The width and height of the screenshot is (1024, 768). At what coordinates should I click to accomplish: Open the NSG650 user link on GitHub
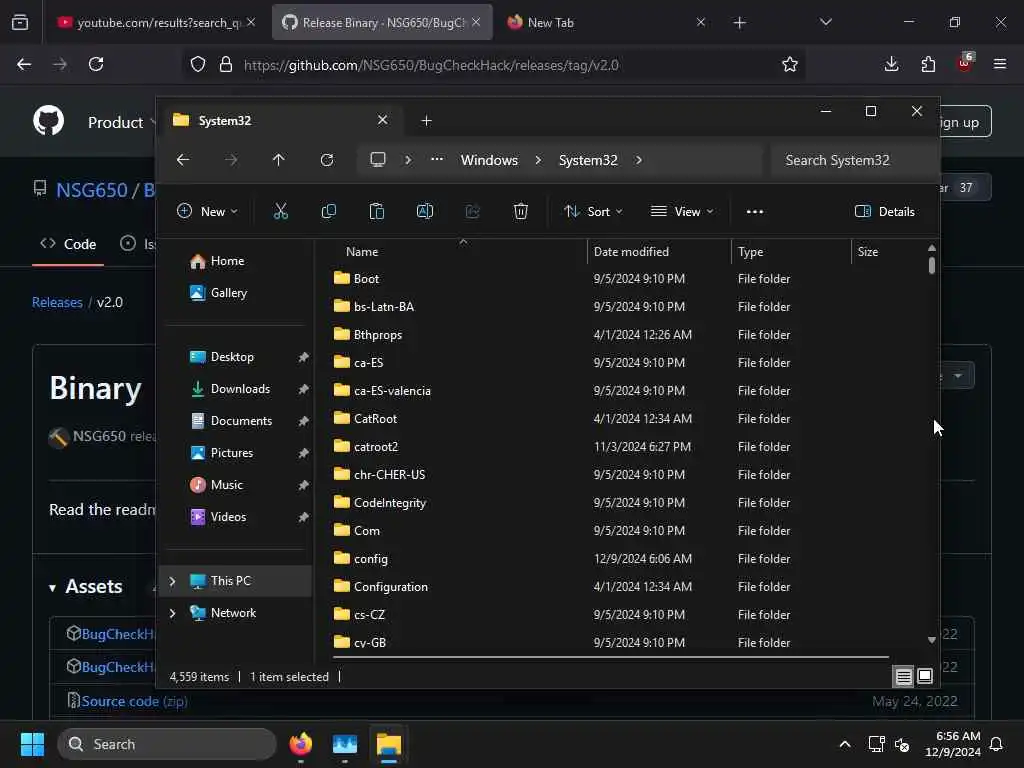pos(91,190)
